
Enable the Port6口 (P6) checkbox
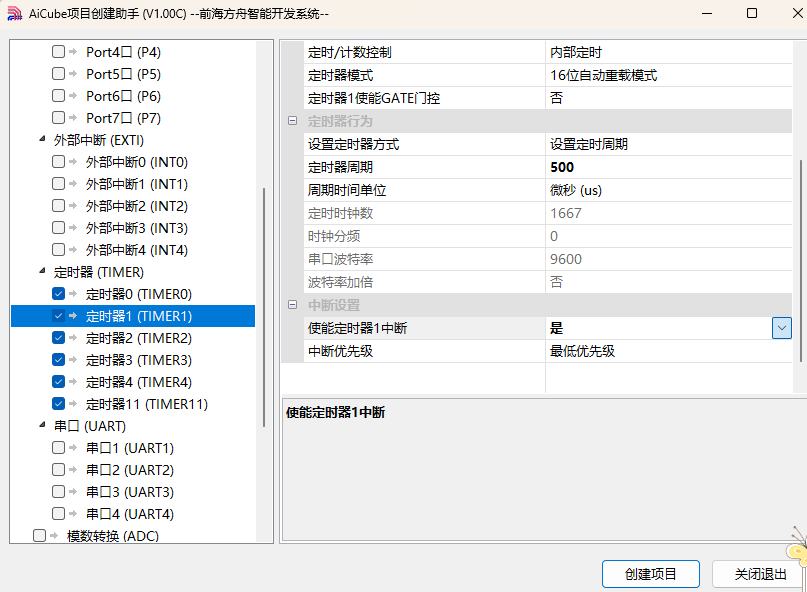click(58, 96)
